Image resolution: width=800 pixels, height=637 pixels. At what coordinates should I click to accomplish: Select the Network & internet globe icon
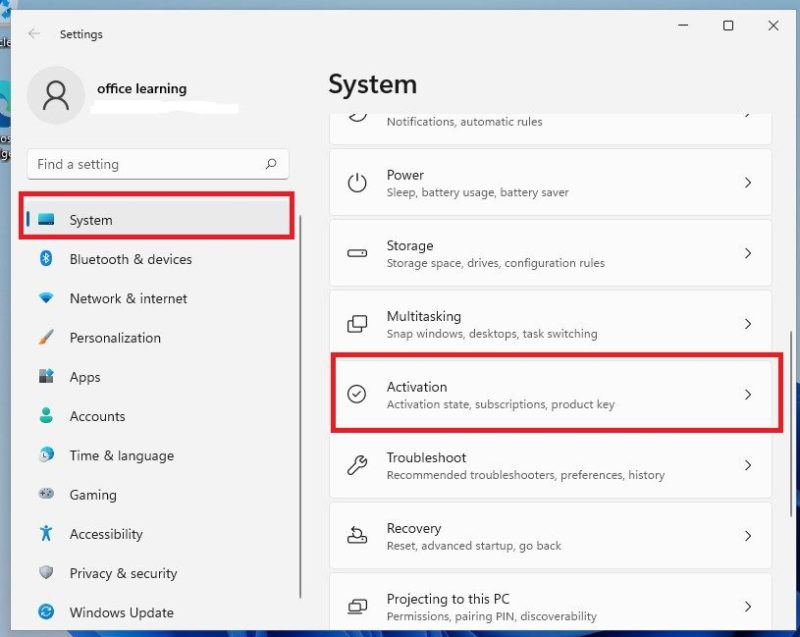[43, 298]
